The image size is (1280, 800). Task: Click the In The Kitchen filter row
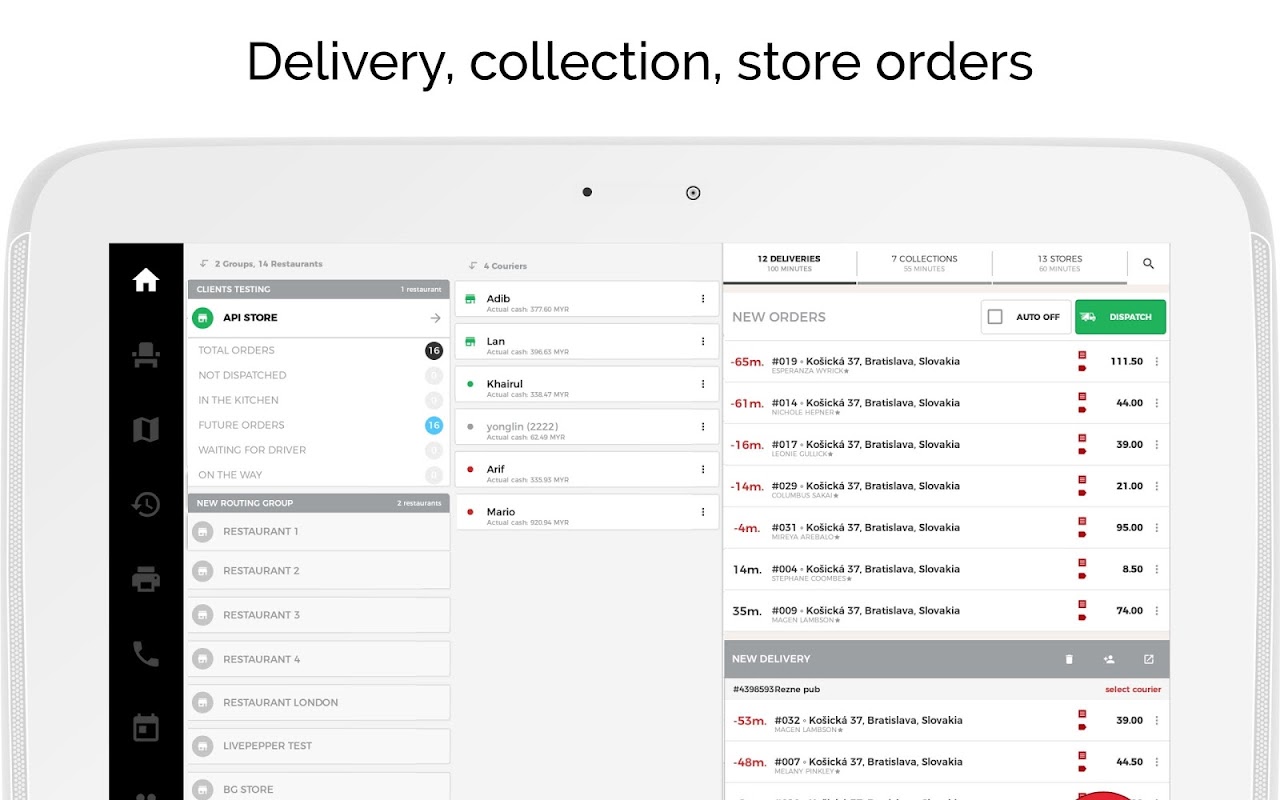(x=318, y=400)
